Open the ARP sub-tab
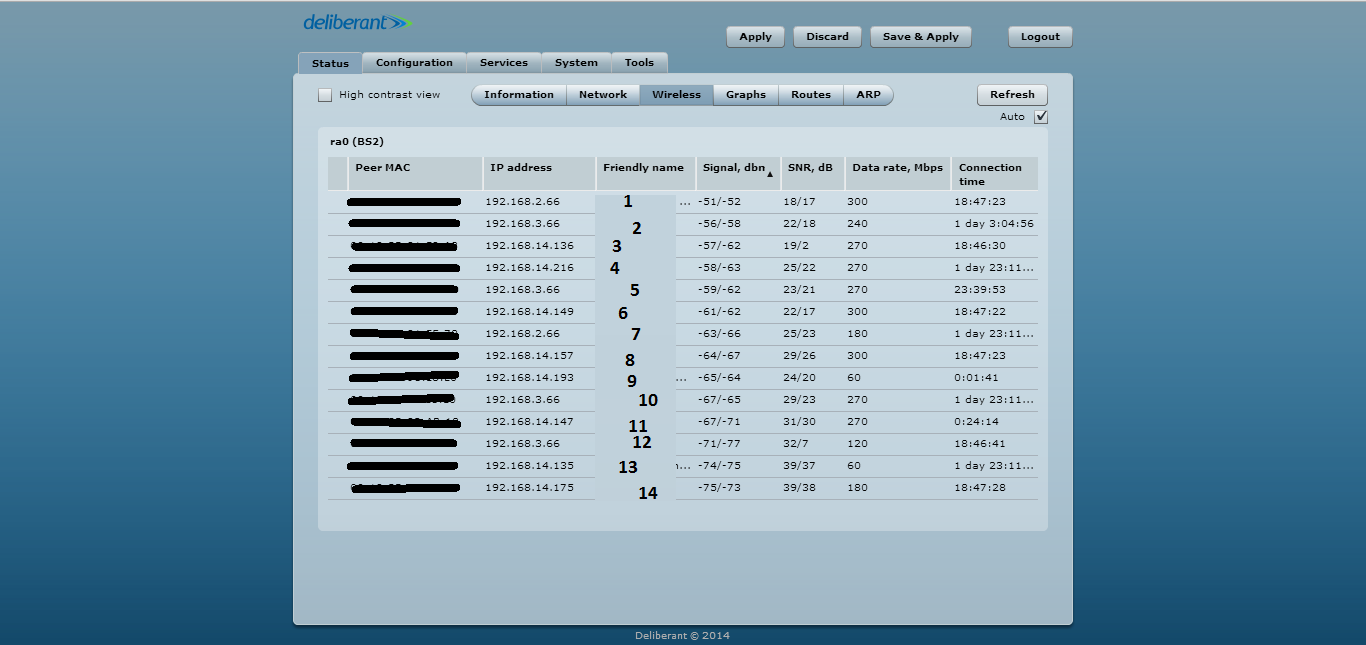Screen dimensions: 1366x645 pos(868,95)
